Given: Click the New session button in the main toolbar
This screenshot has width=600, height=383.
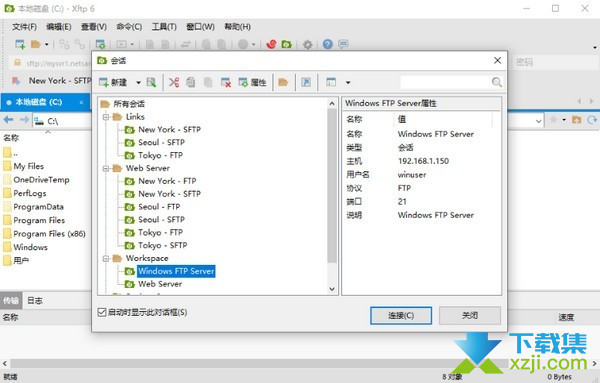Looking at the screenshot, I should (x=20, y=44).
